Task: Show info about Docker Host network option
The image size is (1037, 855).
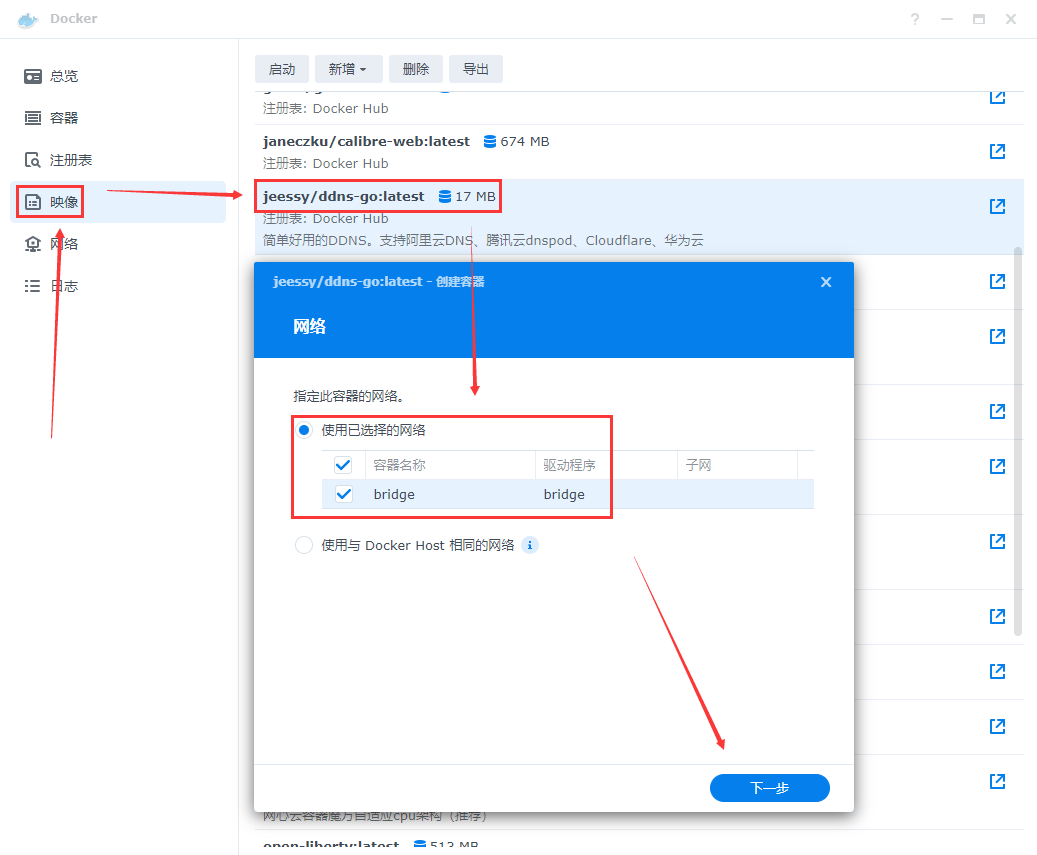Action: (x=530, y=546)
